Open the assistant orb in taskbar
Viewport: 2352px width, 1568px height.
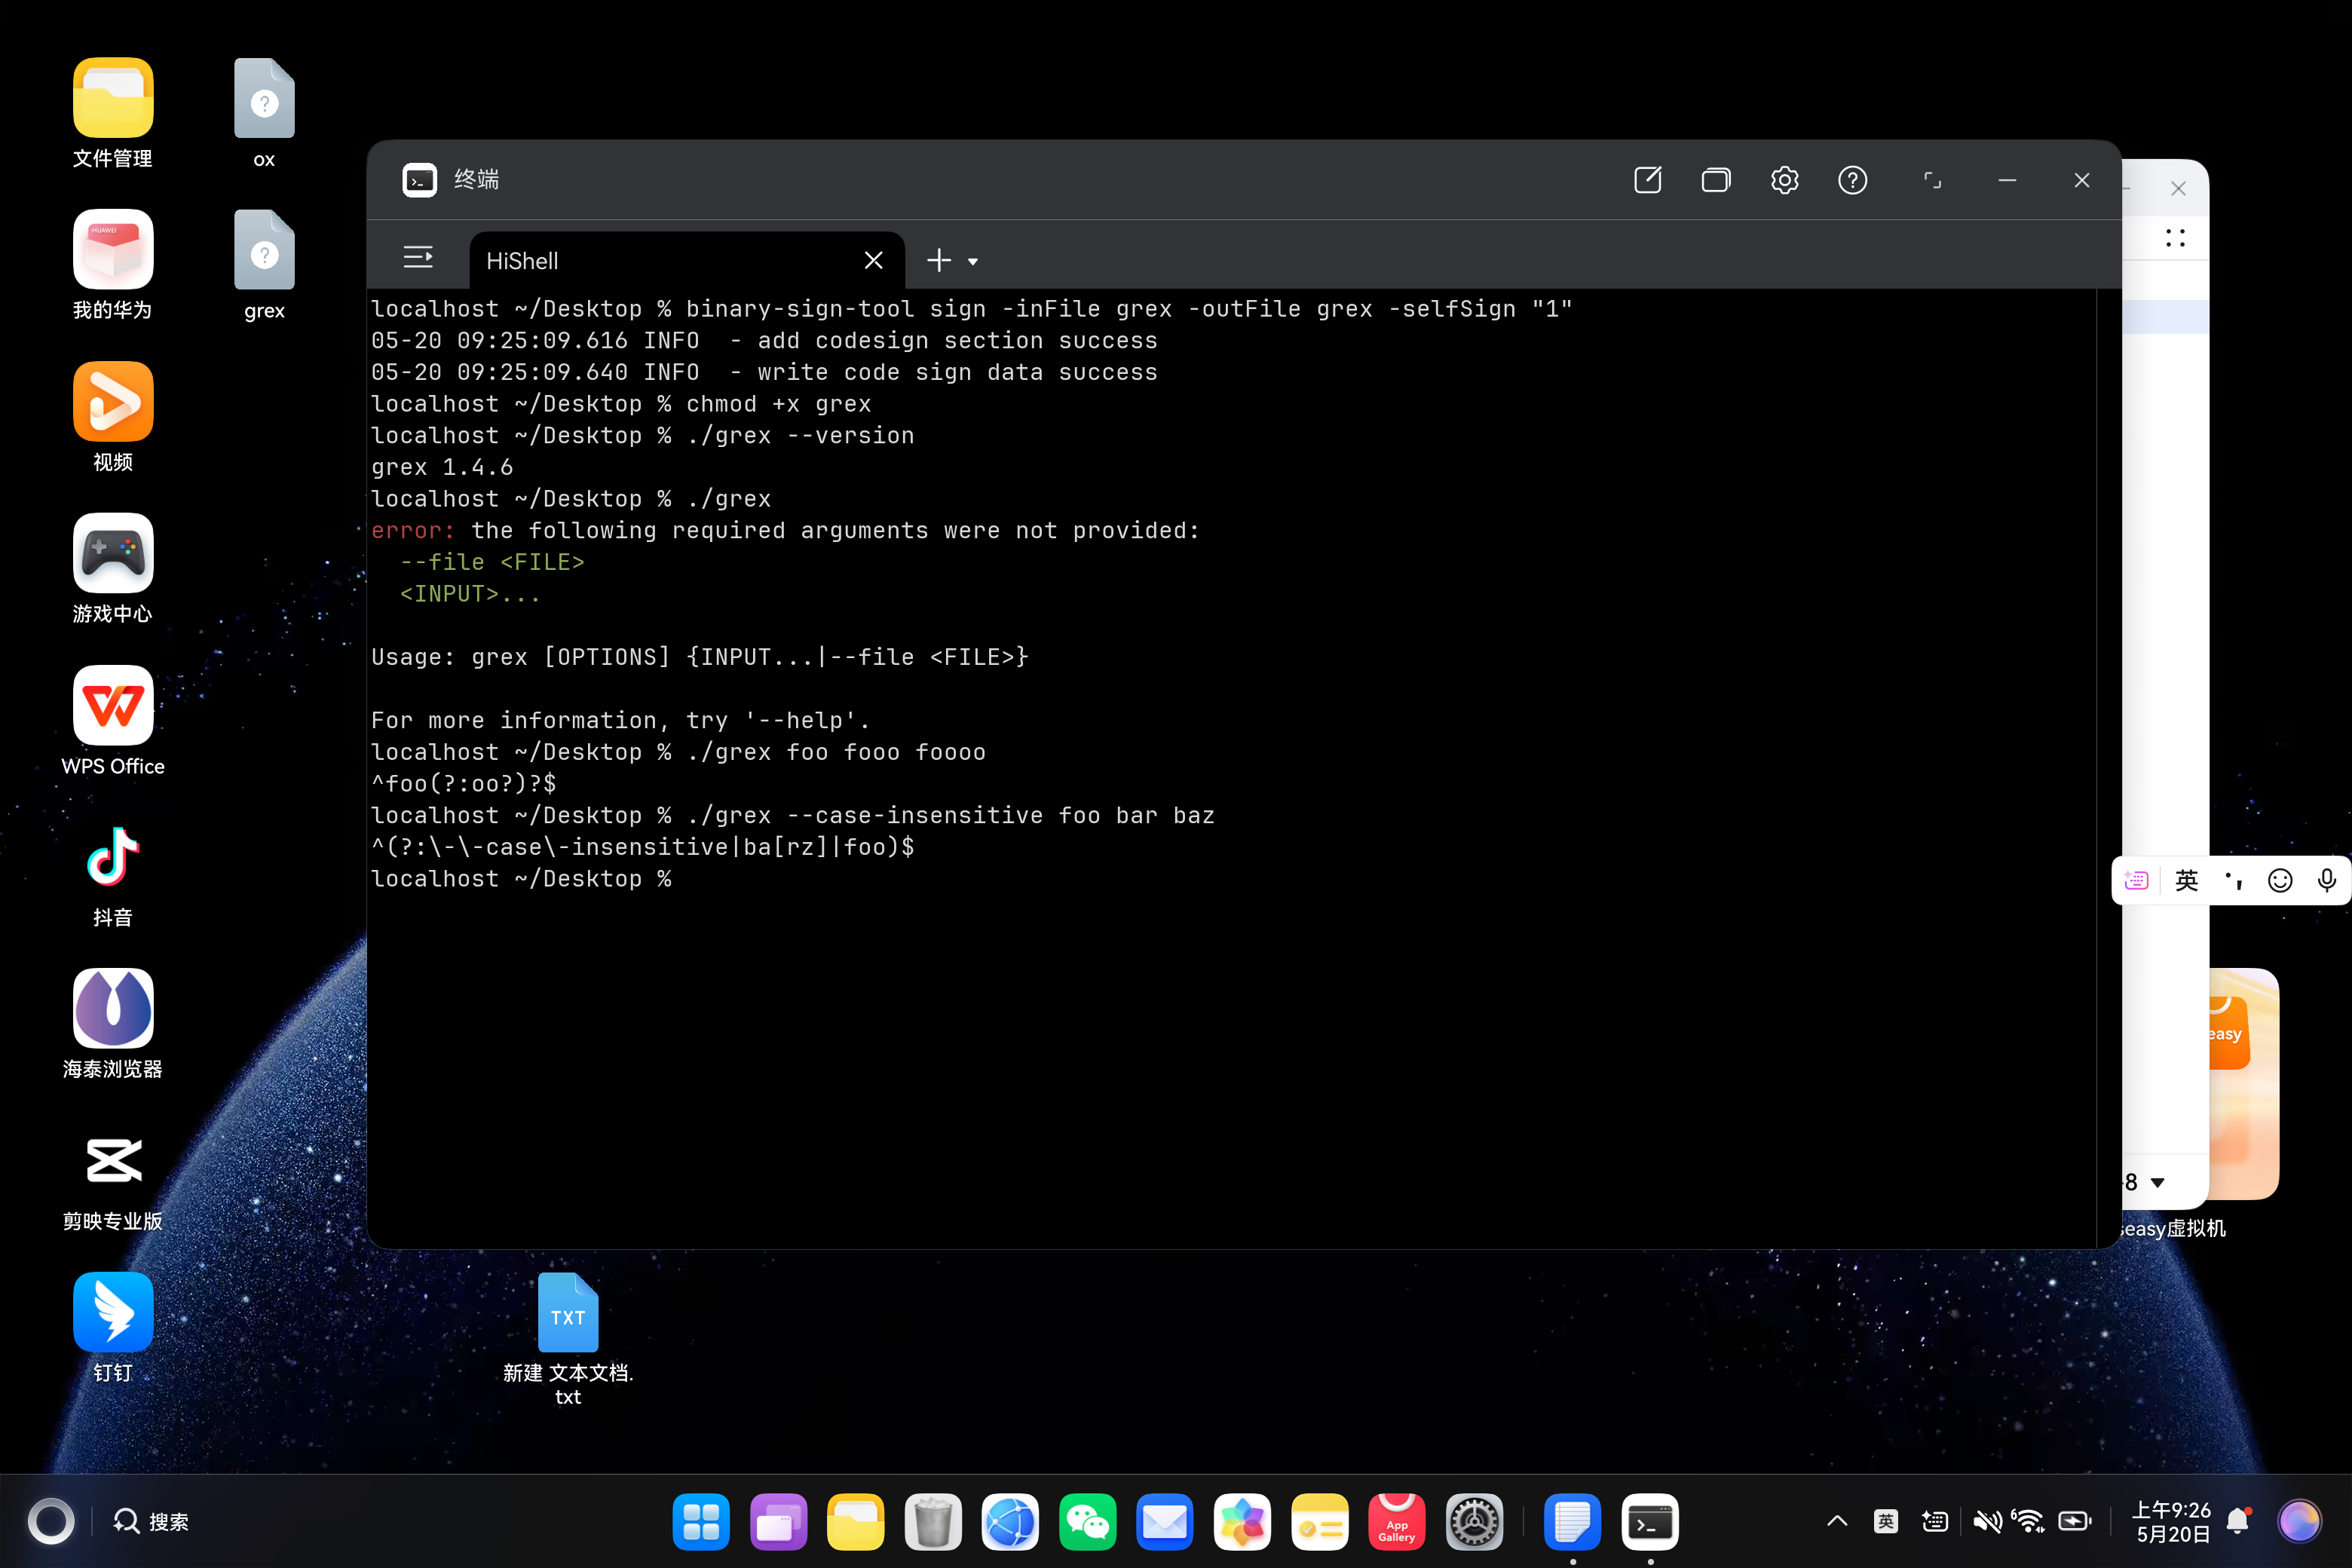2299,1521
